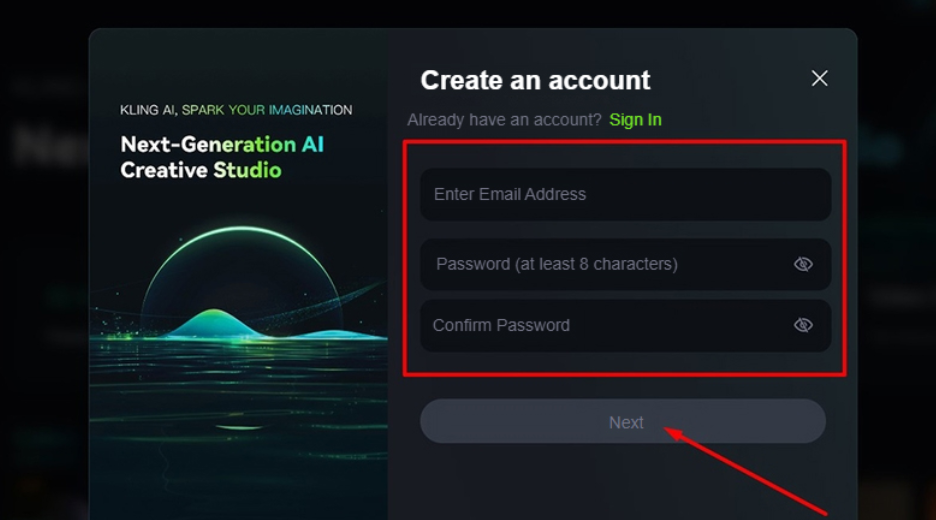
Task: Click the KLING AI tagline text
Action: coord(236,110)
